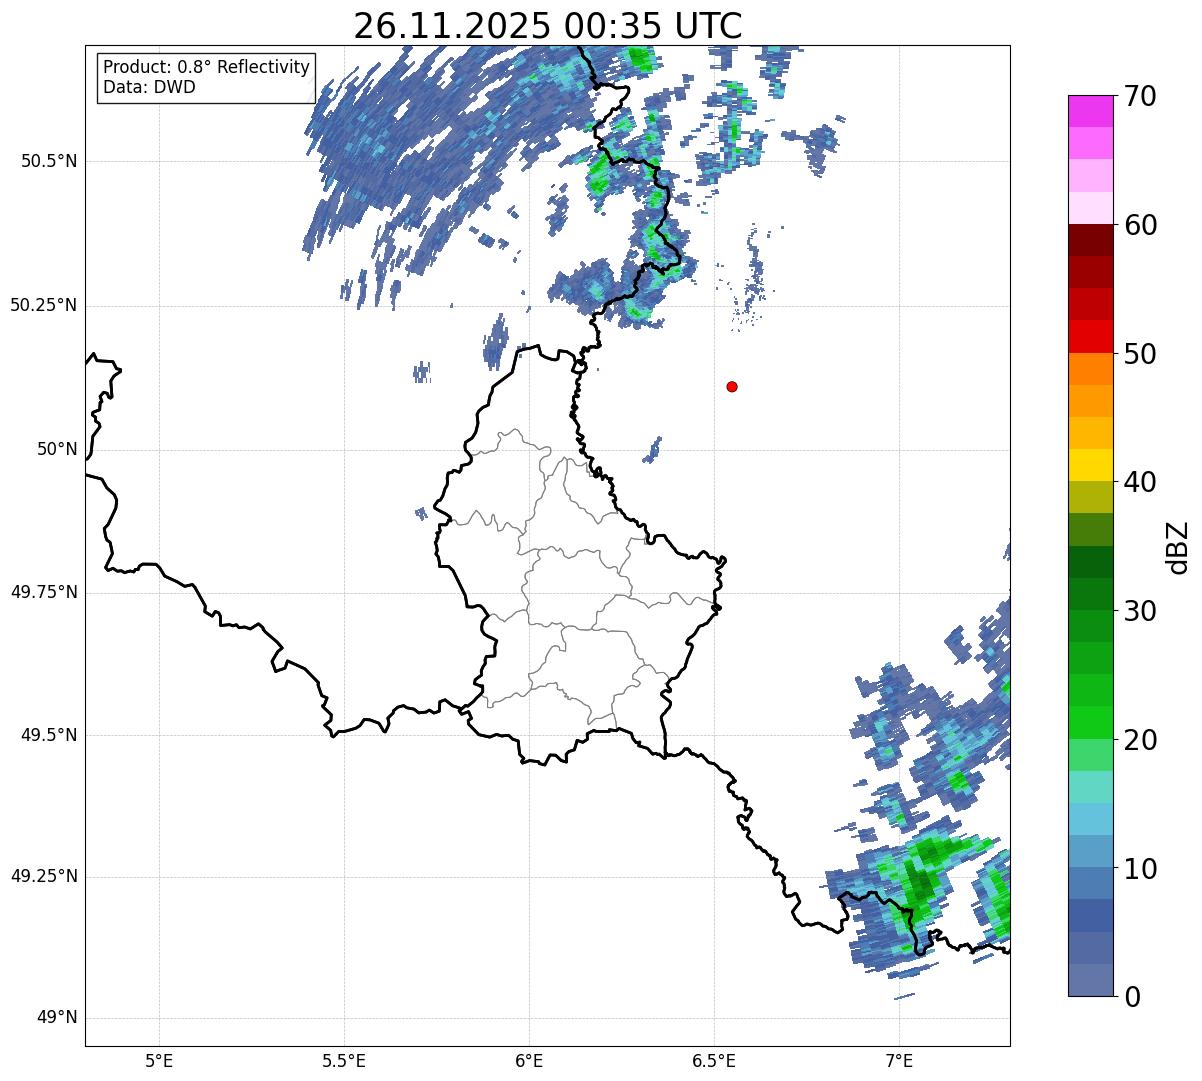Viewport: 1202px width, 1081px height.
Task: Click the '50.5°N' latitude label
Action: [x=49, y=161]
